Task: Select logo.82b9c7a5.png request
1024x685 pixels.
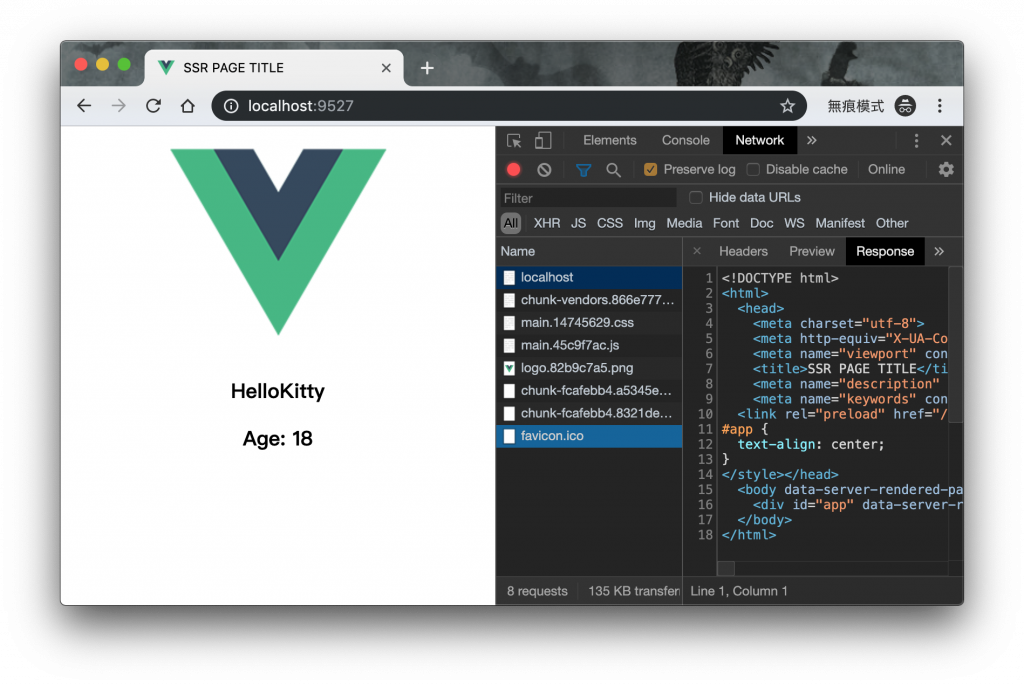Action: pos(589,368)
